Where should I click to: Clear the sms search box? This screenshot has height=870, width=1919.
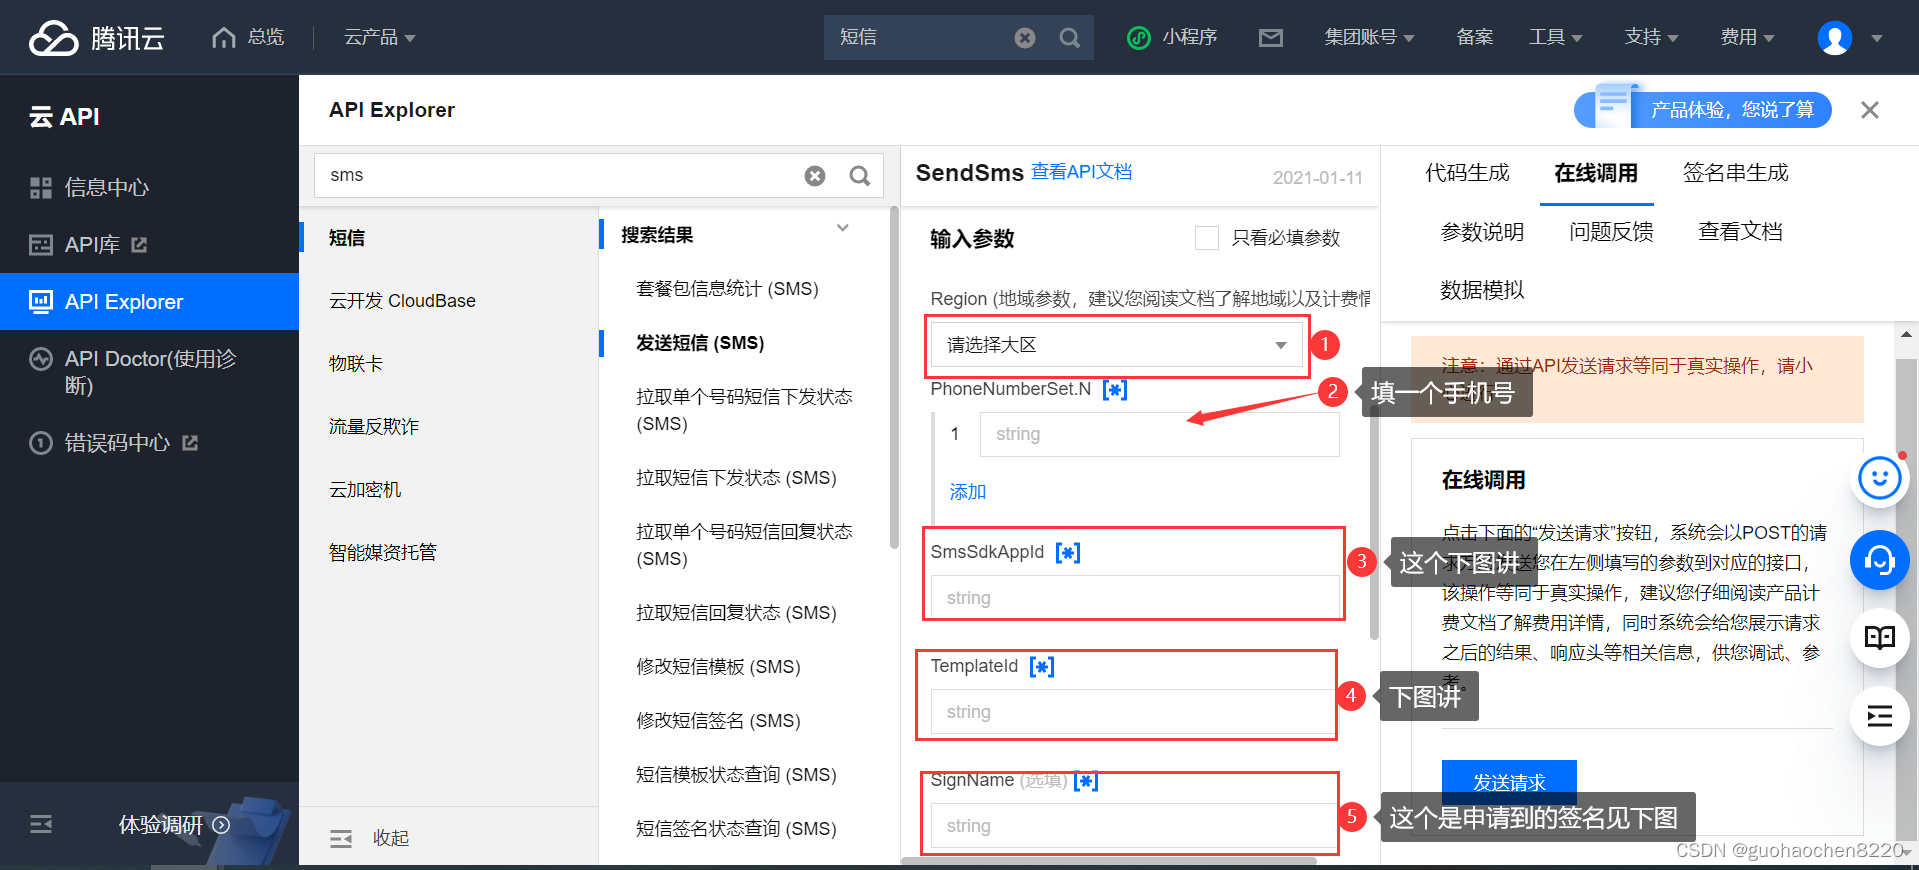pyautogui.click(x=815, y=176)
